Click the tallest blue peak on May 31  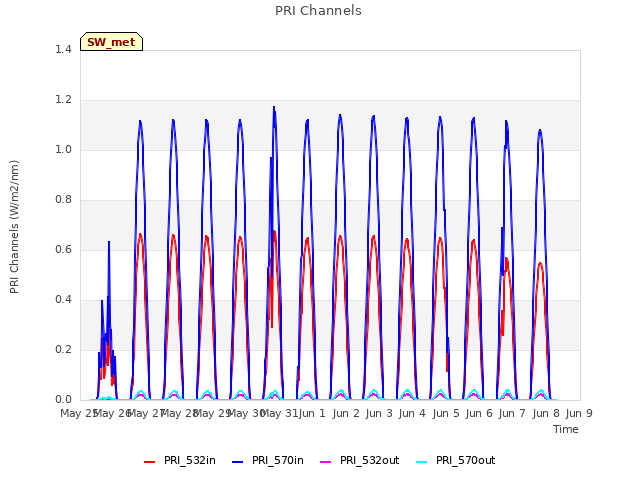[x=274, y=107]
